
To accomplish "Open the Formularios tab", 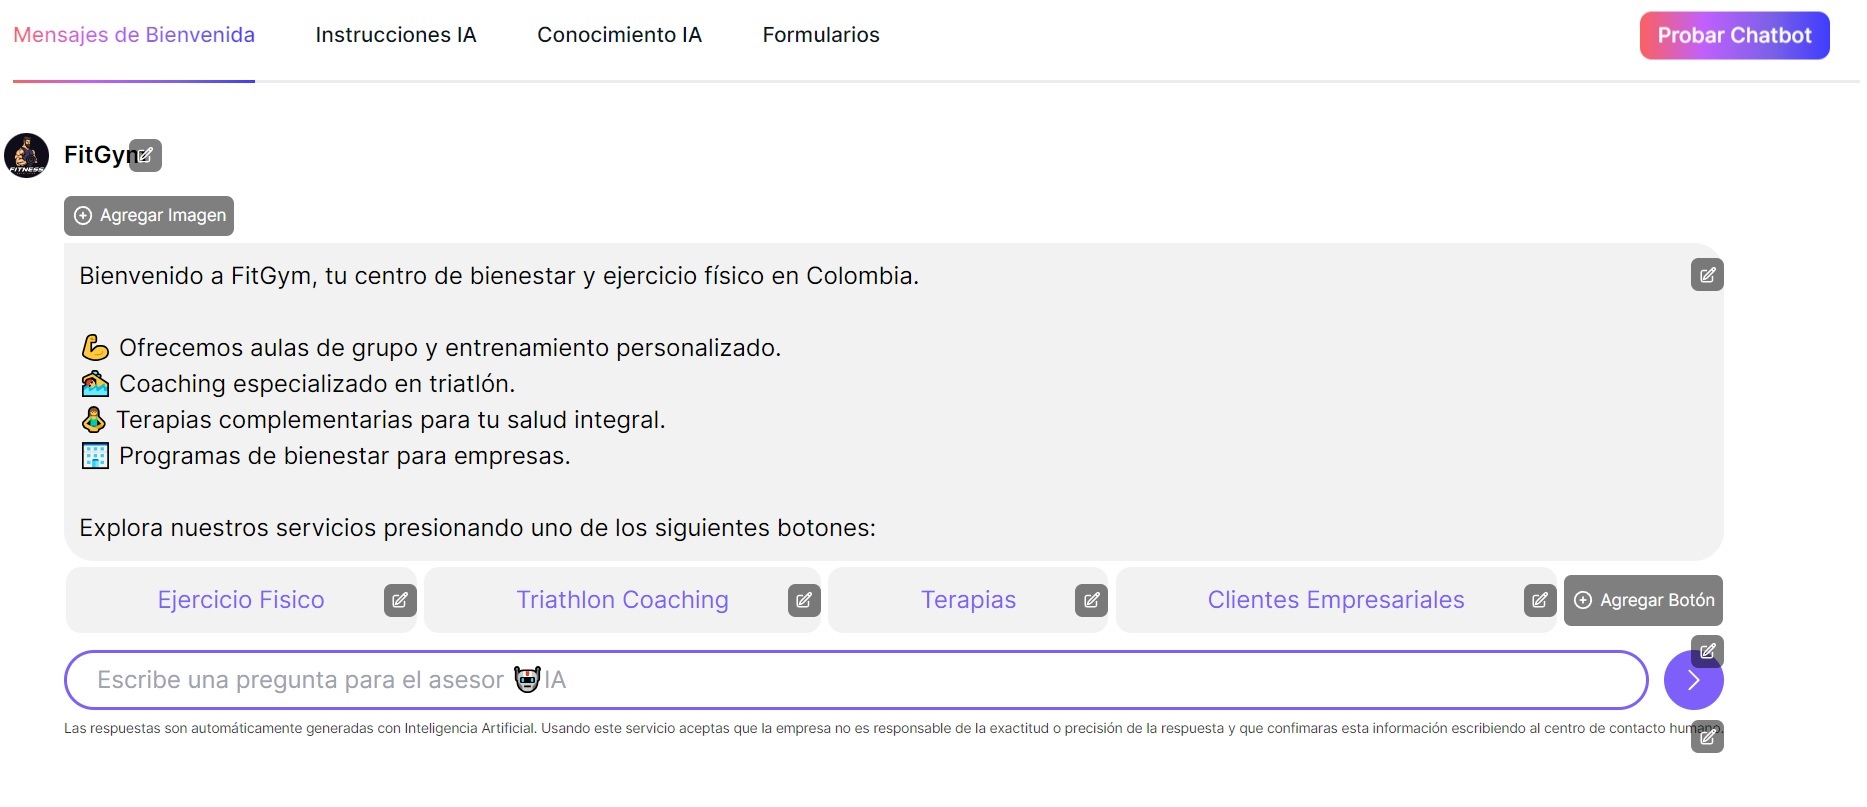I will pos(821,35).
